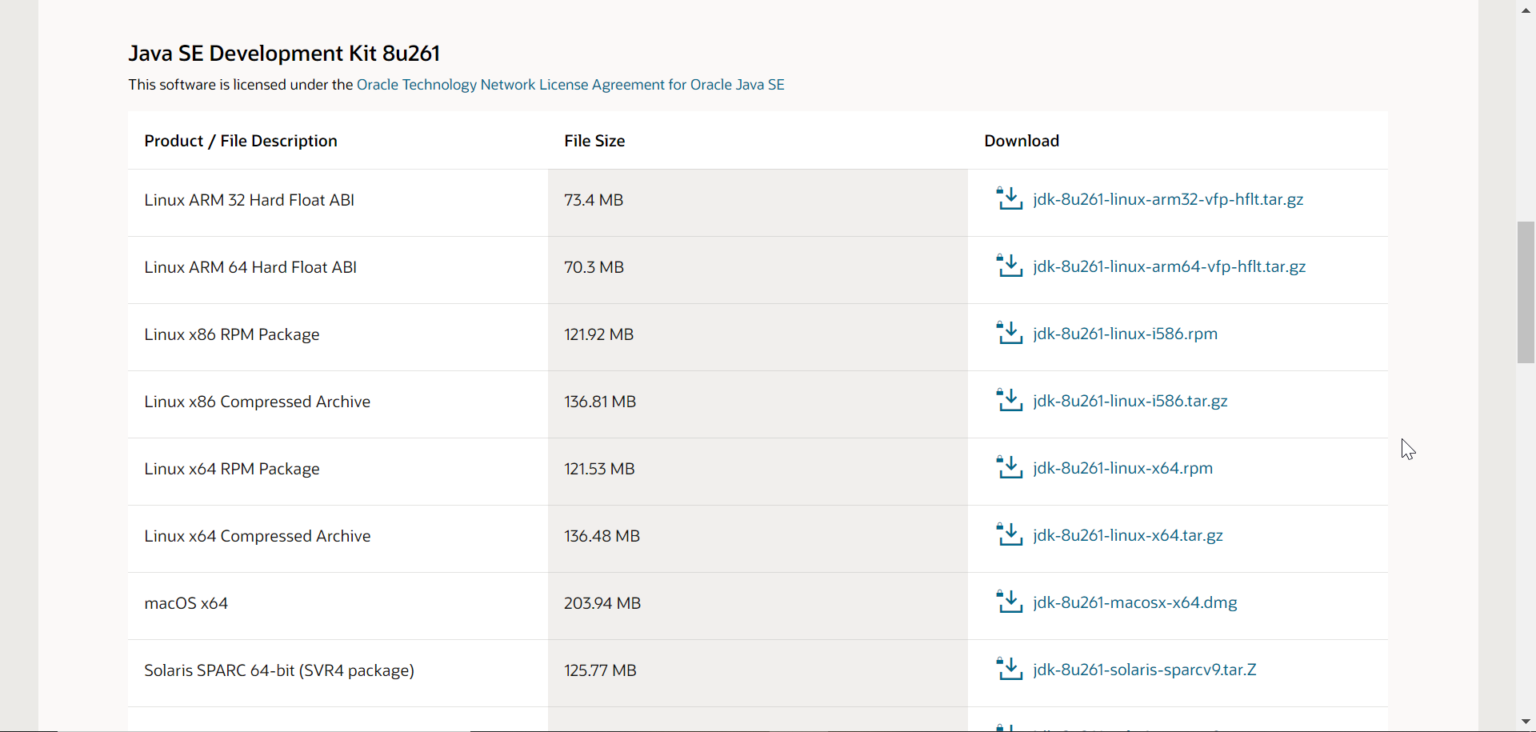Click the page vertical scrollbar thumb

pos(1526,292)
